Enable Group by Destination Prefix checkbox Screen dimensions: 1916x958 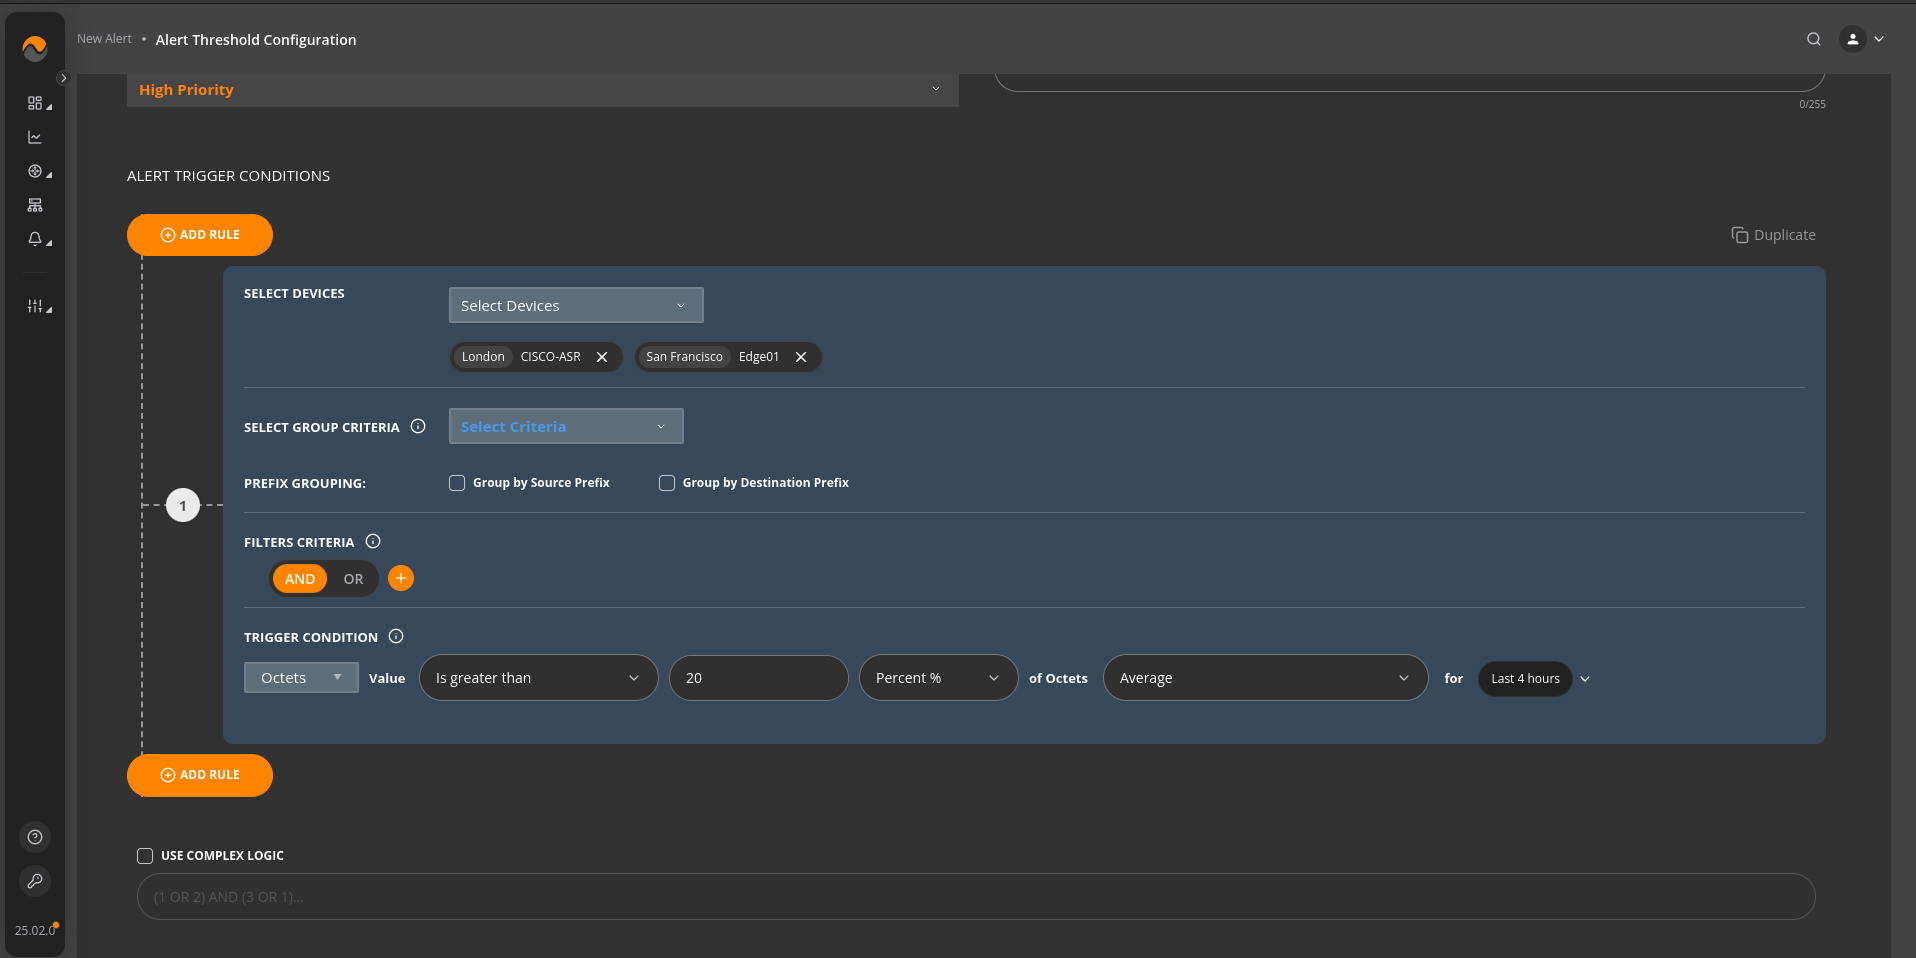click(667, 483)
